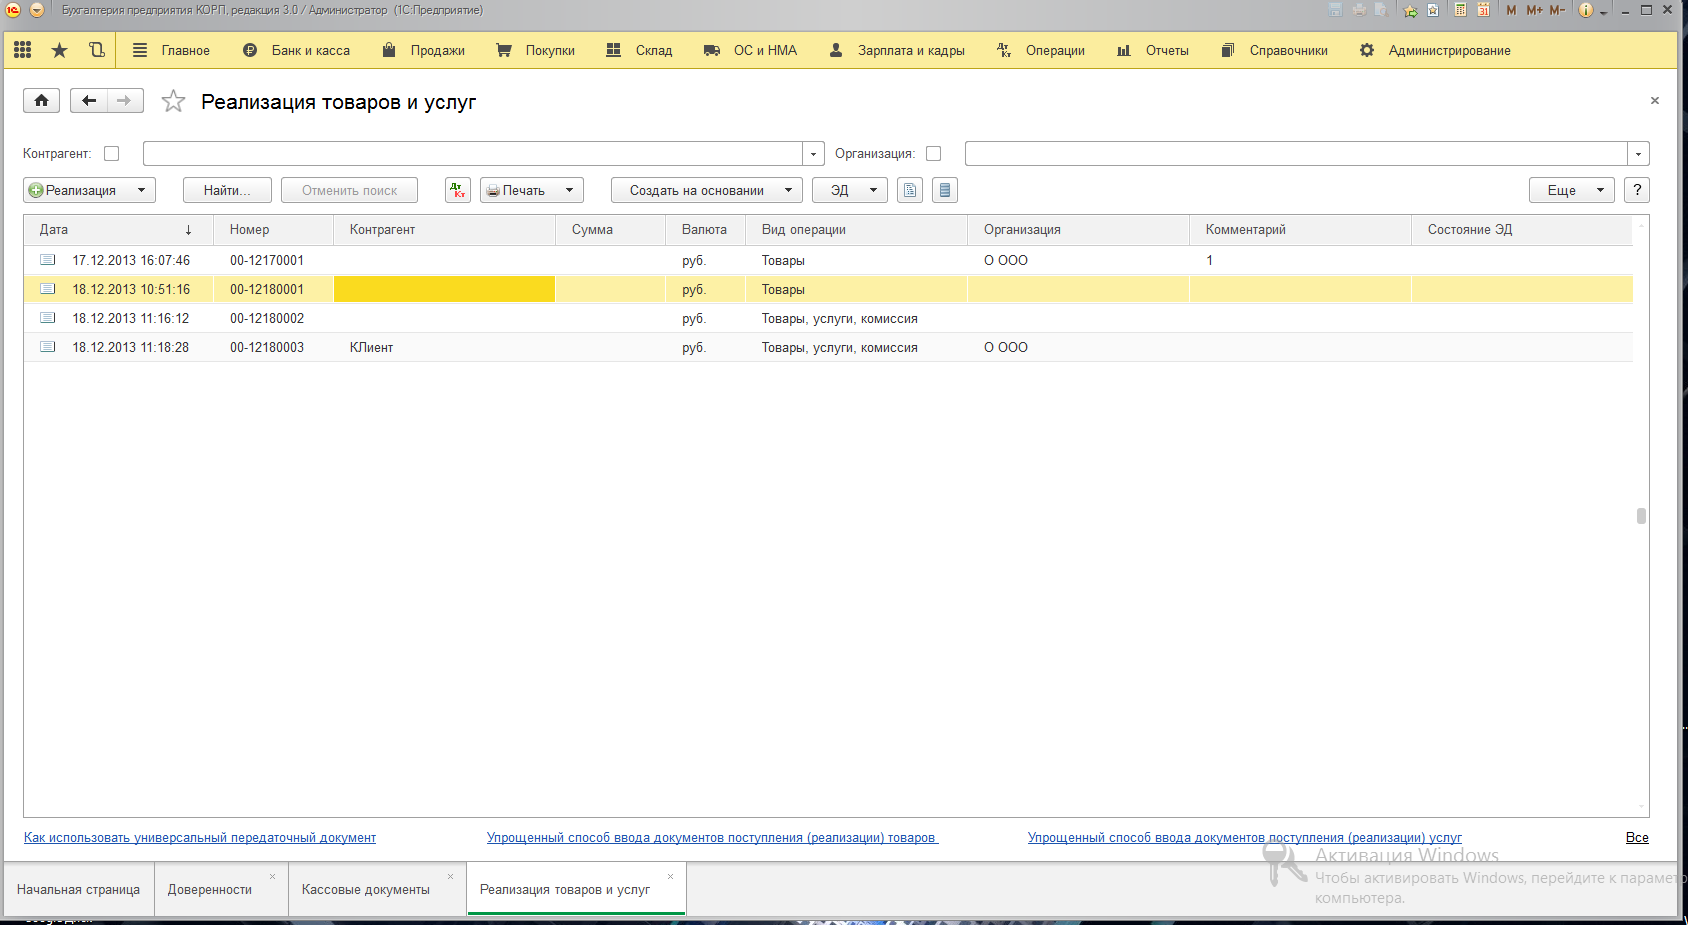
Task: Expand the Организация filter dropdown arrow
Action: coord(1639,154)
